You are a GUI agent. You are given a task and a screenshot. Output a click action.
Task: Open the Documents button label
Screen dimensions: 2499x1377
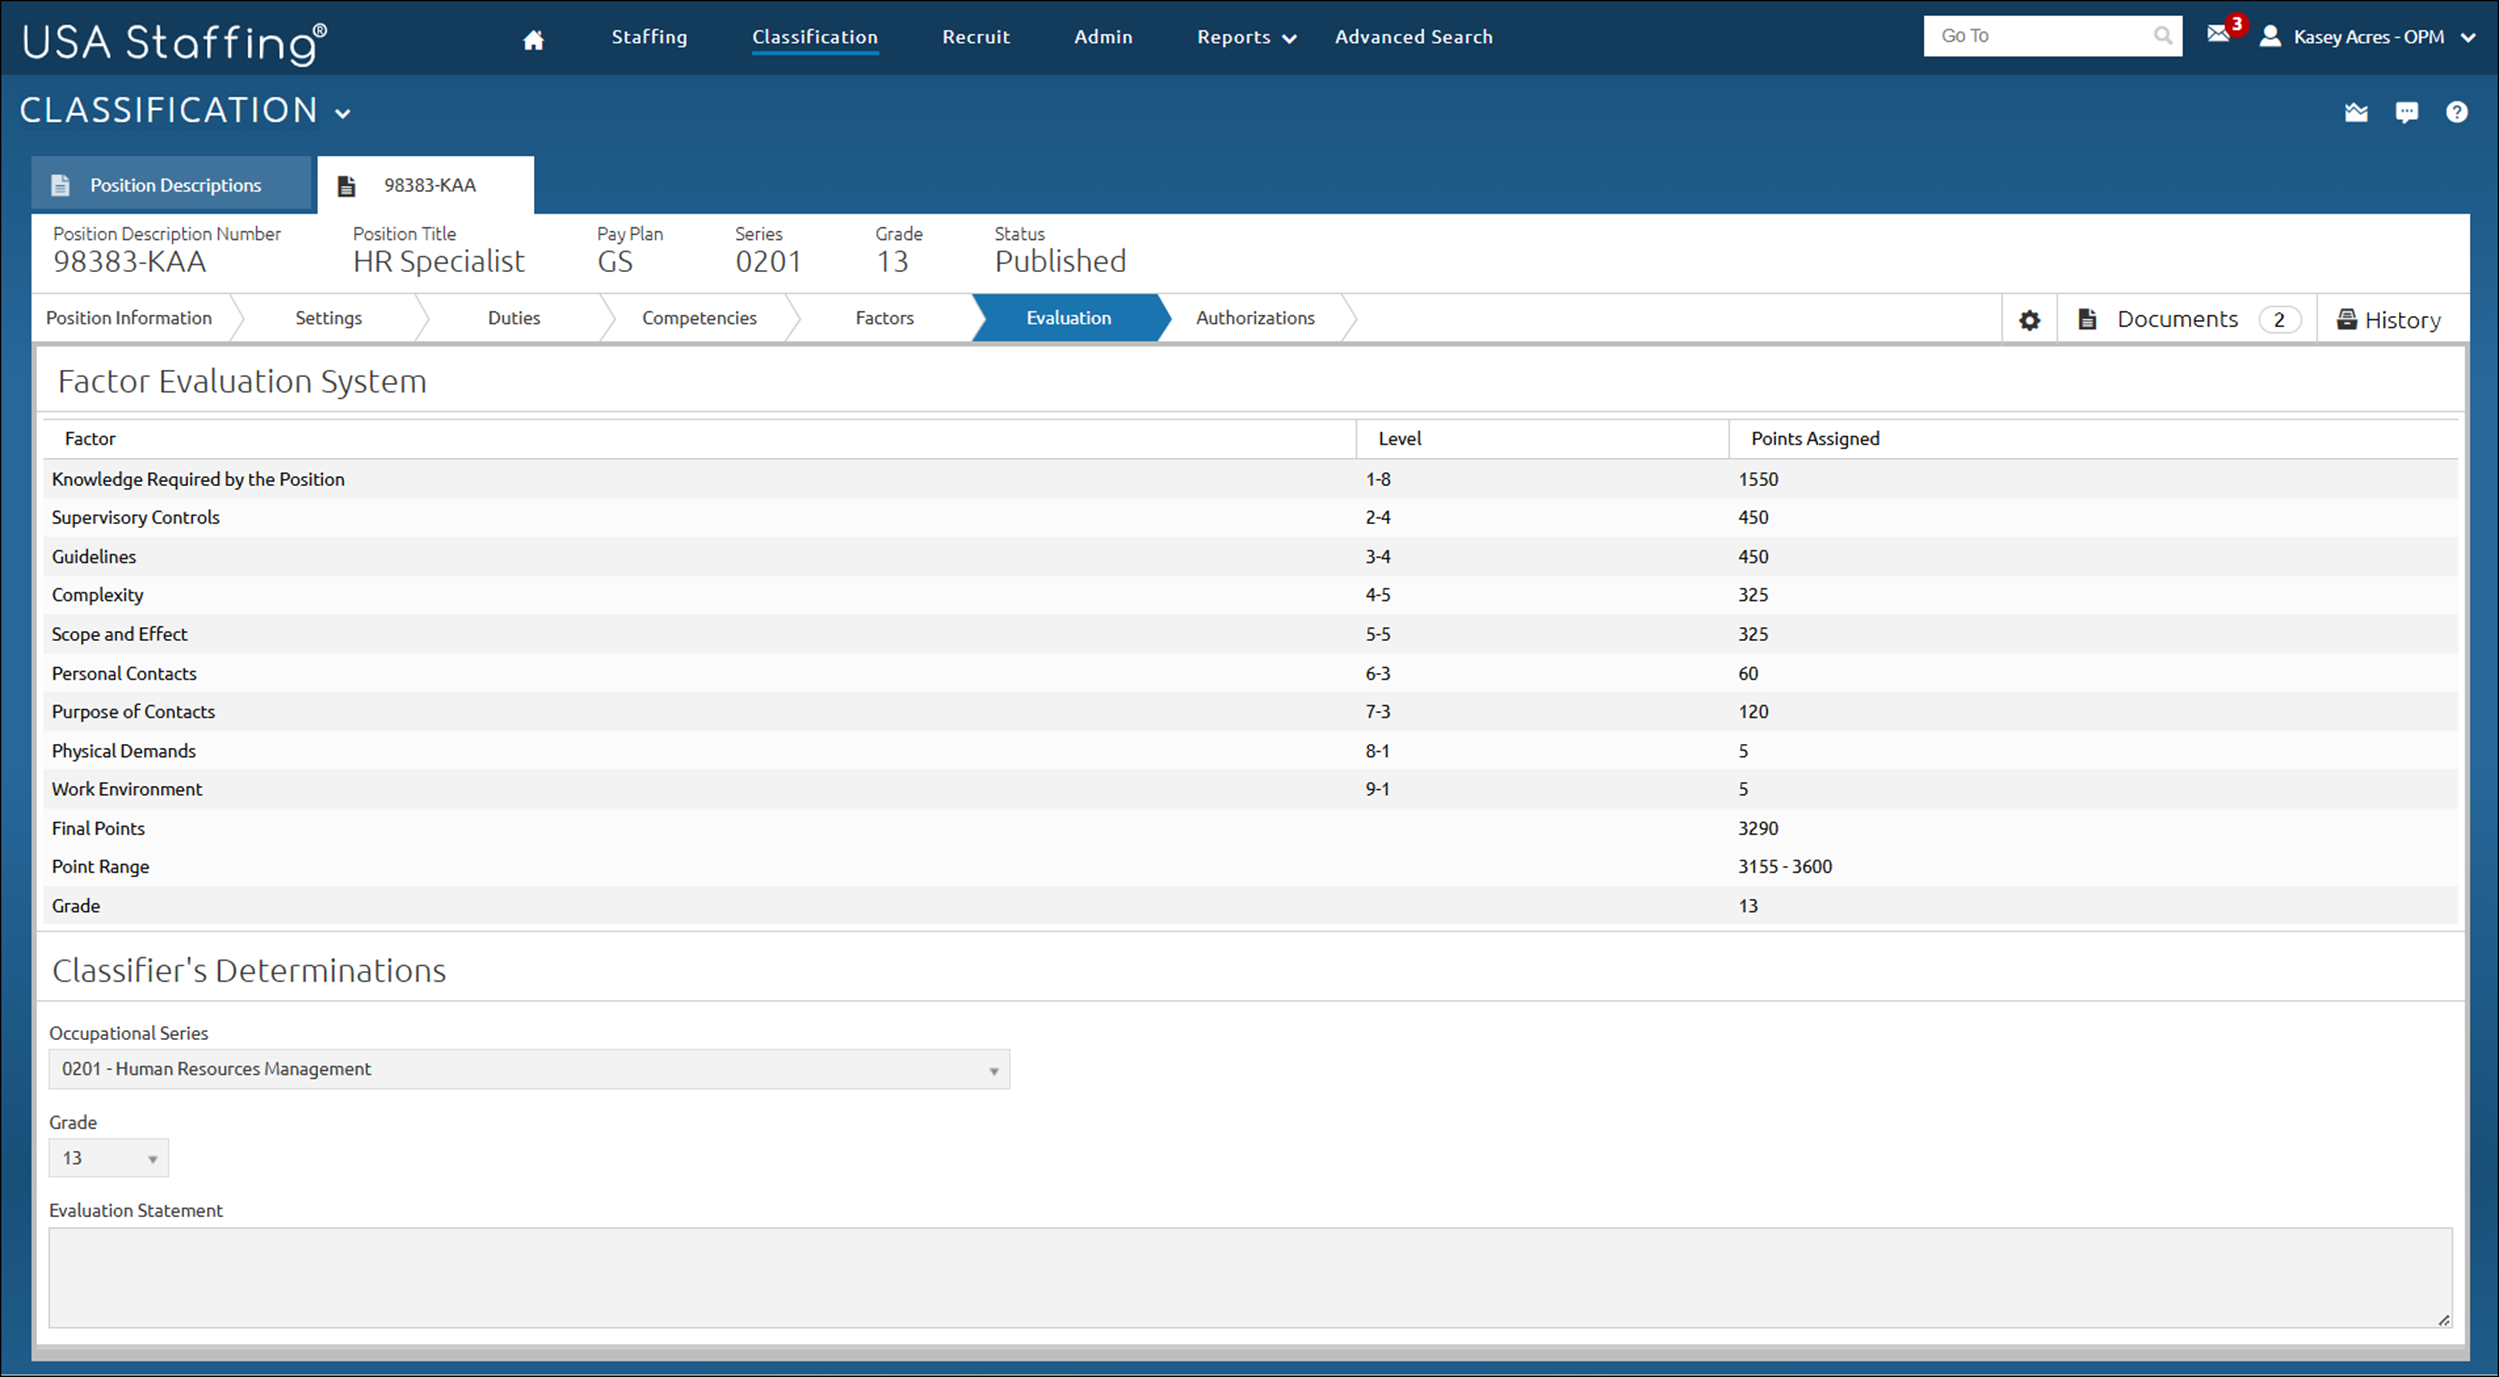point(2177,319)
